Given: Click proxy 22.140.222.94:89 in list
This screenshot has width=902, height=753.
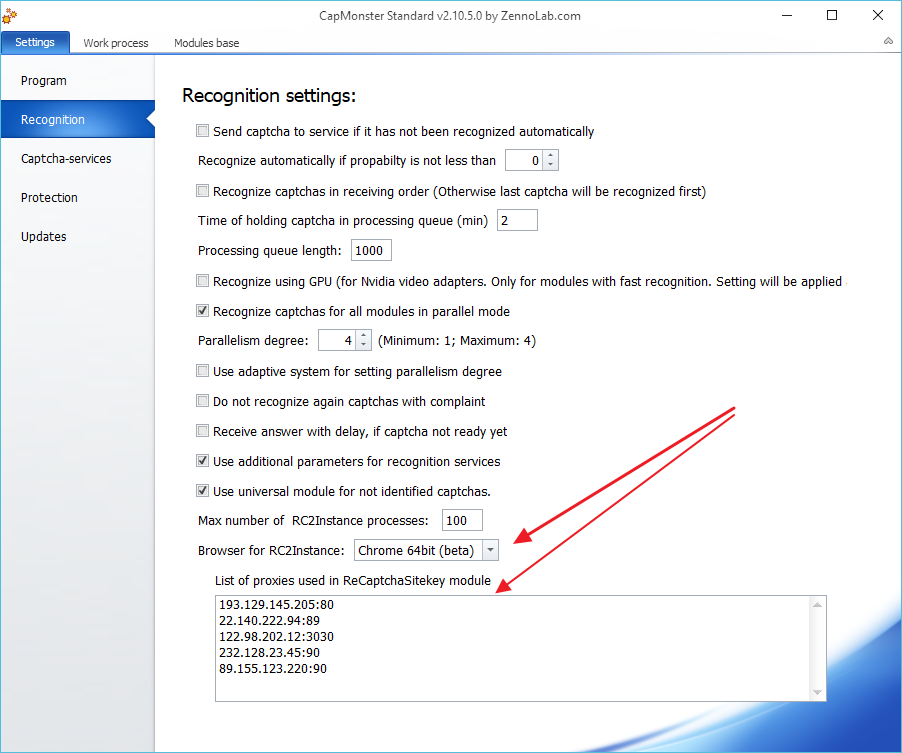Looking at the screenshot, I should pyautogui.click(x=269, y=621).
